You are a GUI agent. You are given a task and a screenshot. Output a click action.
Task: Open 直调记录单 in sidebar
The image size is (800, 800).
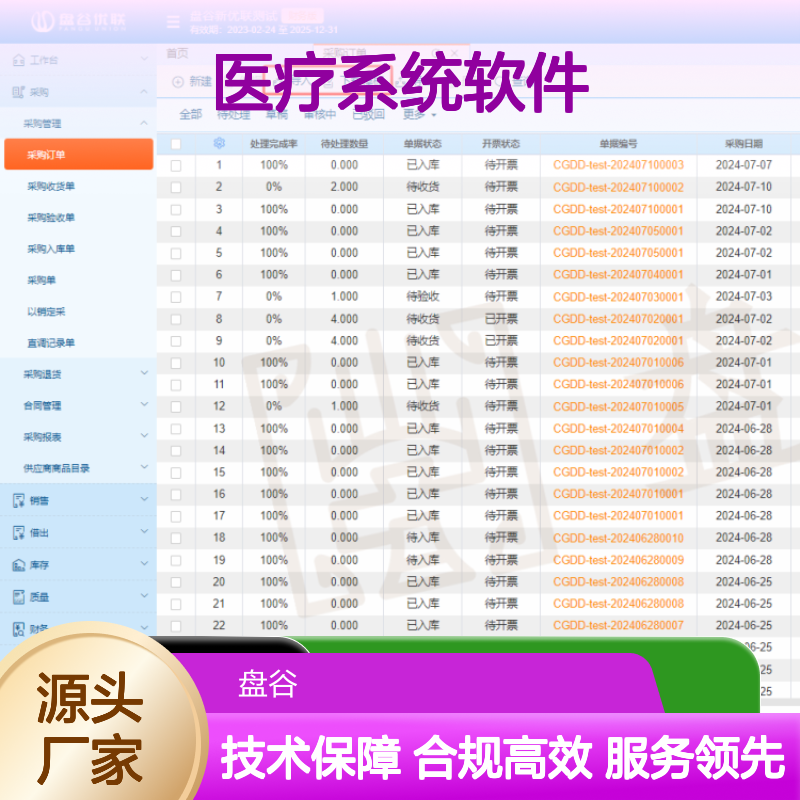coord(51,342)
